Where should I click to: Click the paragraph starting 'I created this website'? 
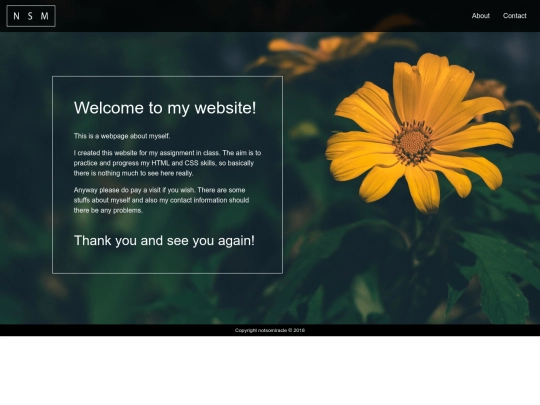point(167,163)
